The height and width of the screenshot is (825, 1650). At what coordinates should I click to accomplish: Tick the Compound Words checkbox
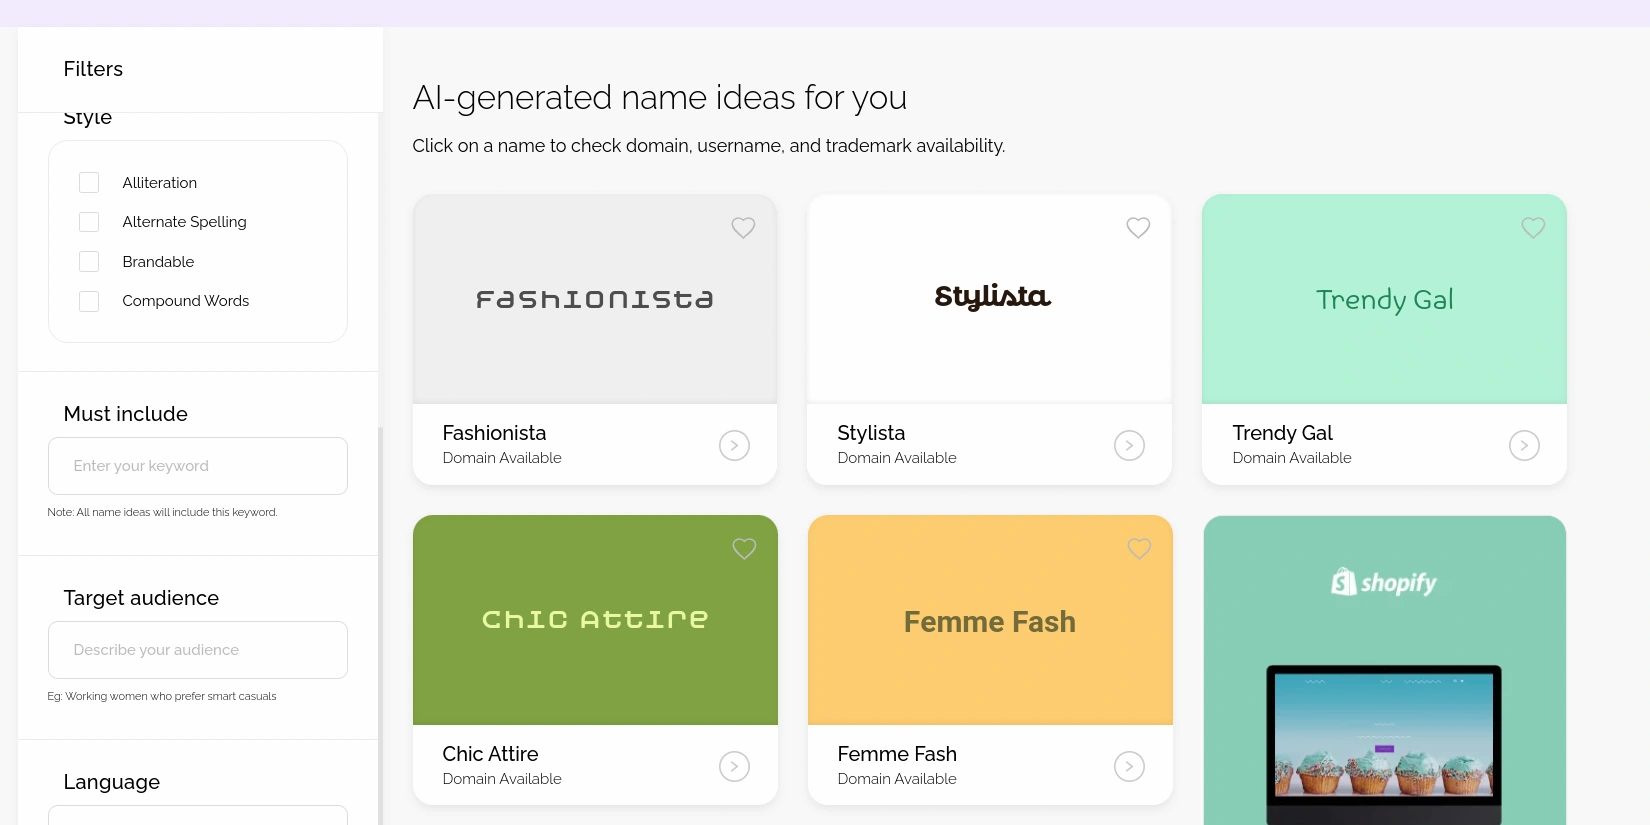(x=89, y=301)
